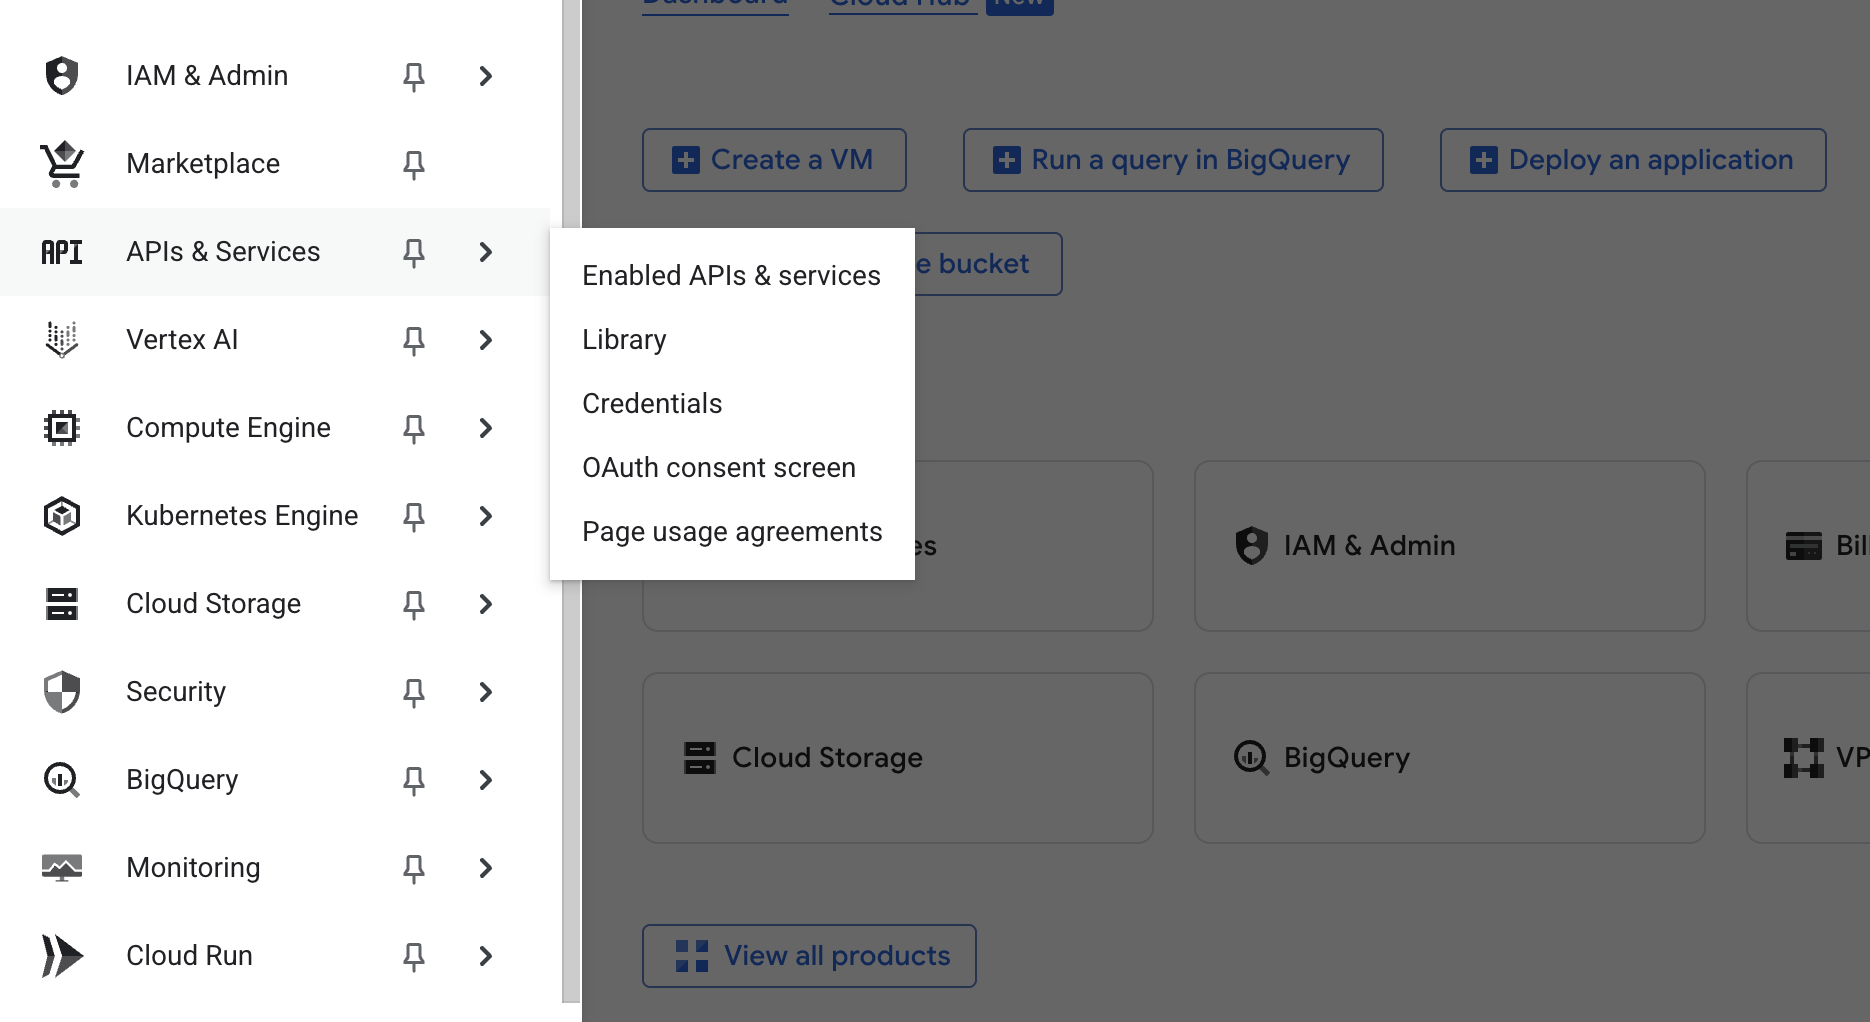The width and height of the screenshot is (1870, 1022).
Task: Click the Cloud Run arrows icon
Action: [62, 956]
